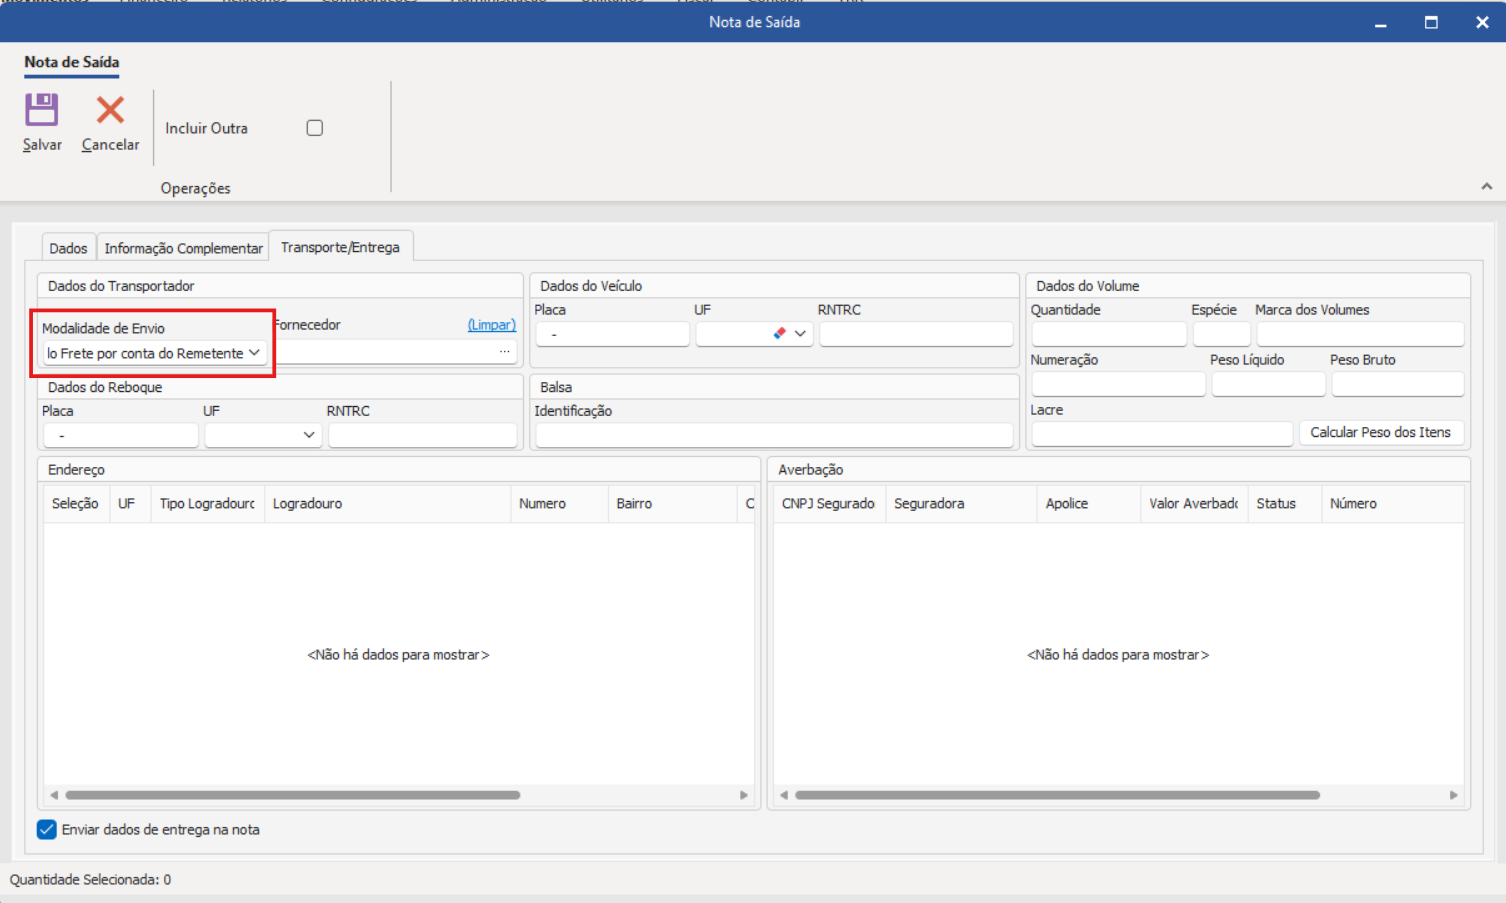Click the Calcular Peso dos Itens button
The image size is (1506, 903).
point(1380,432)
